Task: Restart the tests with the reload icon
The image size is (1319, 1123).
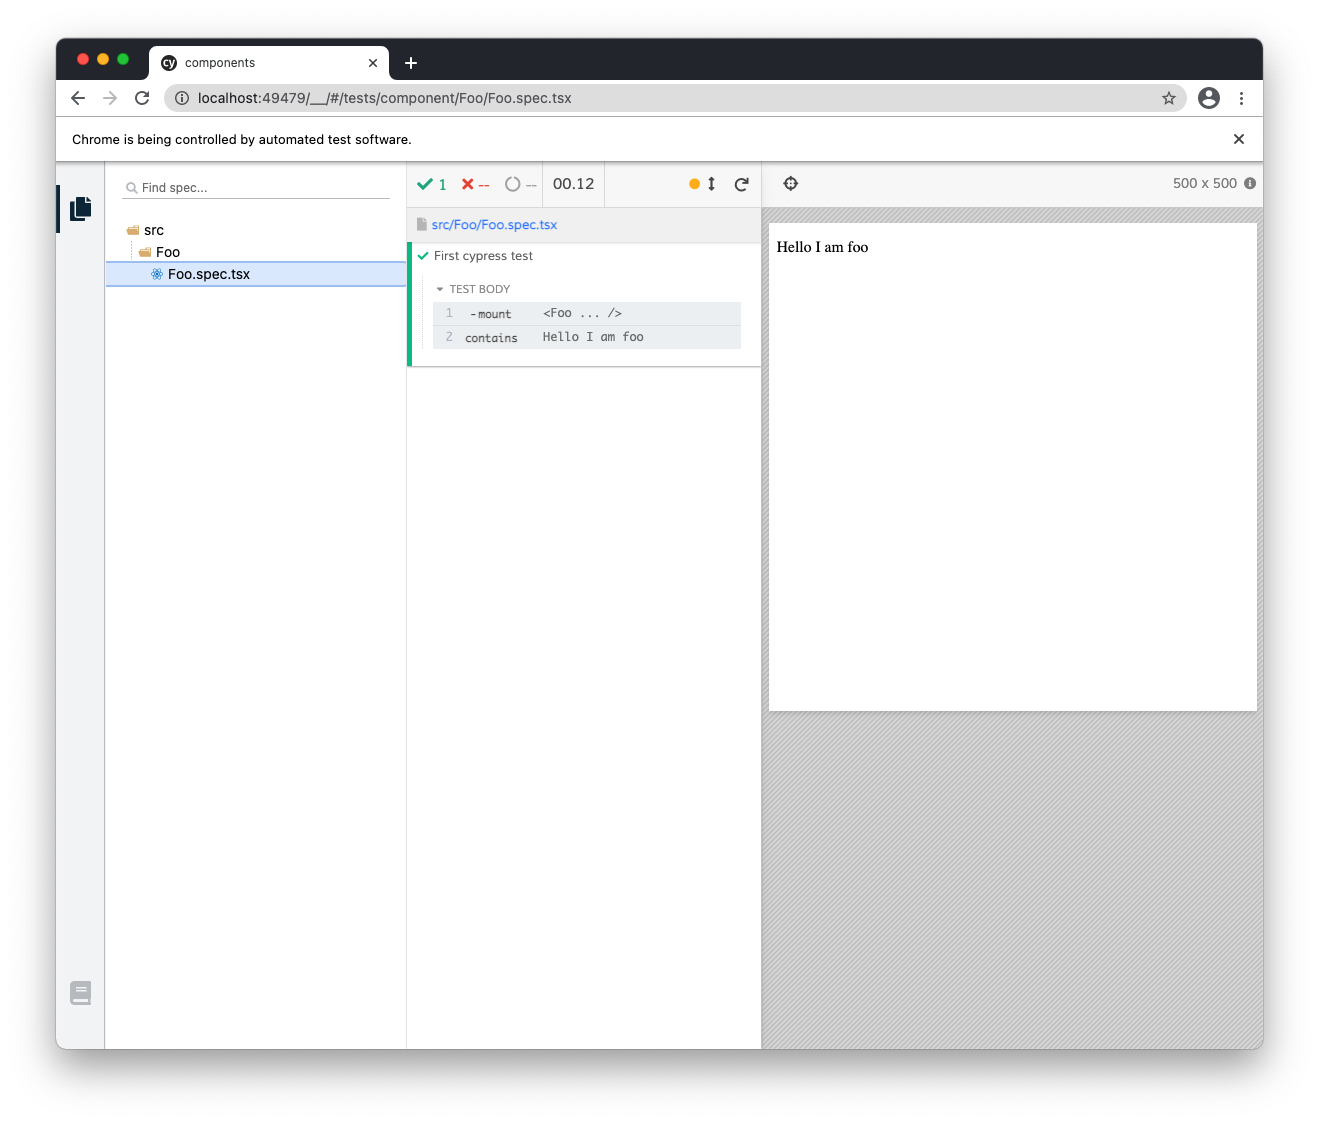Action: (x=741, y=184)
